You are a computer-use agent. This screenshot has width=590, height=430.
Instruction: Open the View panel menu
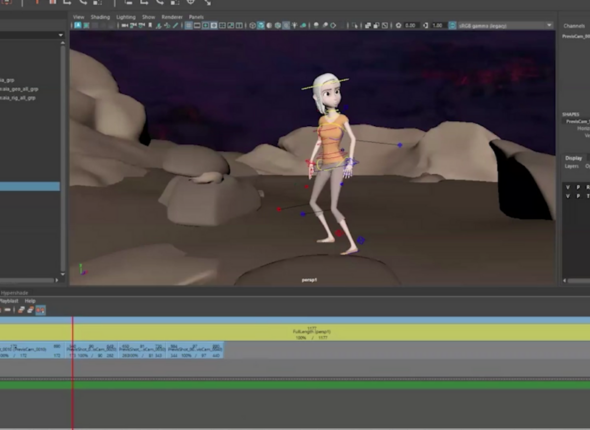(x=79, y=17)
